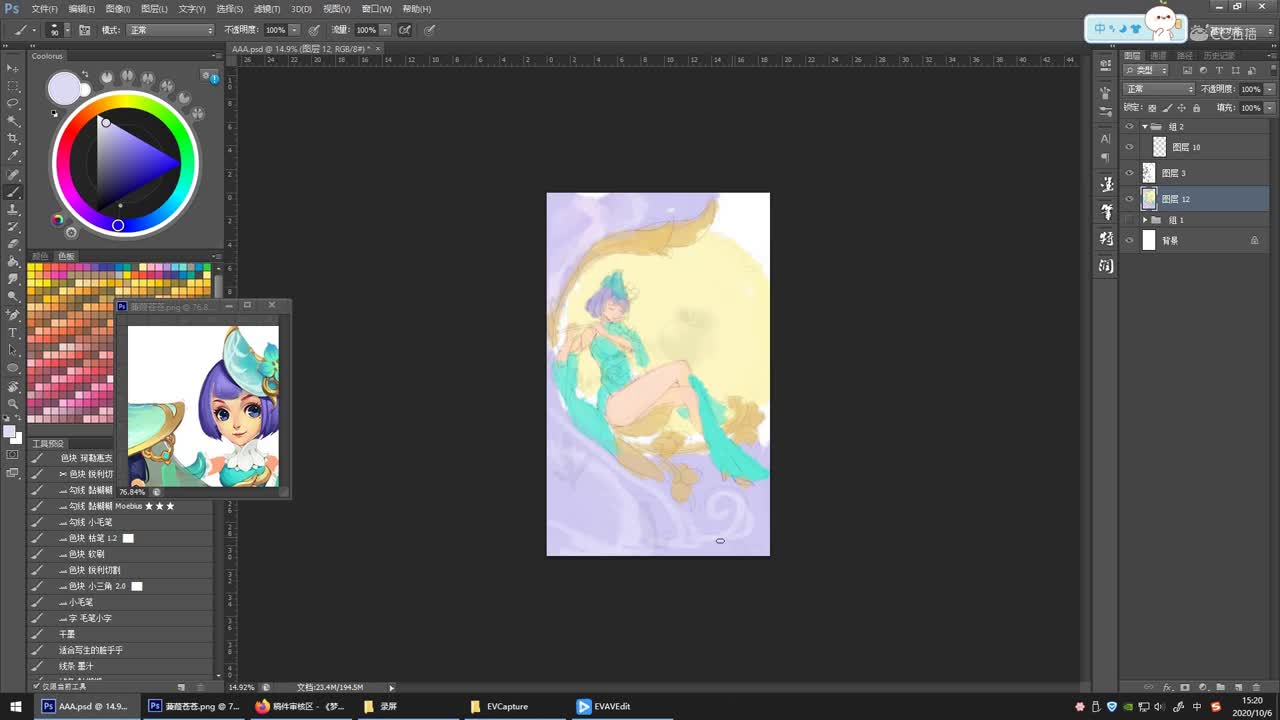This screenshot has height=720, width=1280.
Task: Switch to the 通道 tab
Action: [1158, 56]
